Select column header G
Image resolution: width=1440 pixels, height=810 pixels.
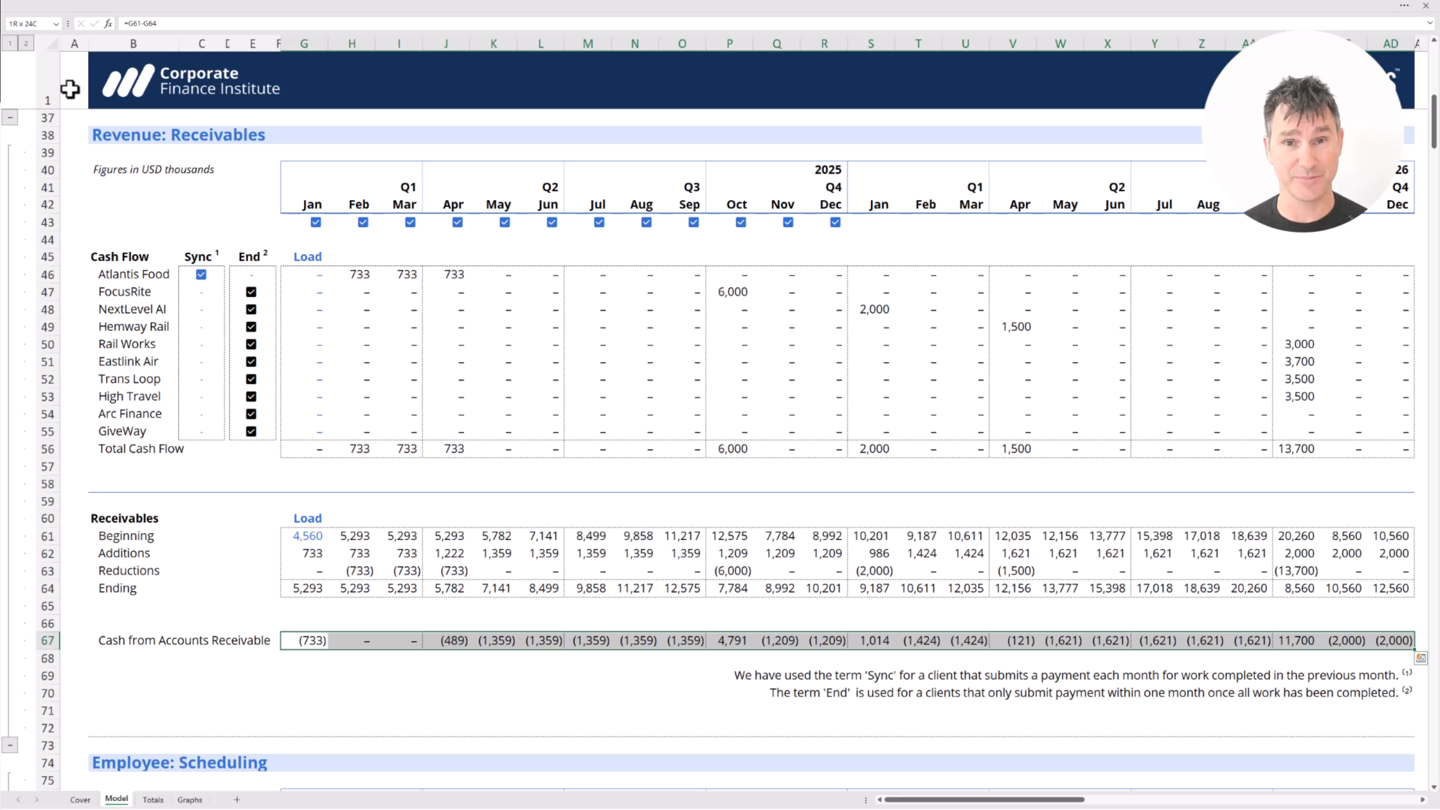304,44
